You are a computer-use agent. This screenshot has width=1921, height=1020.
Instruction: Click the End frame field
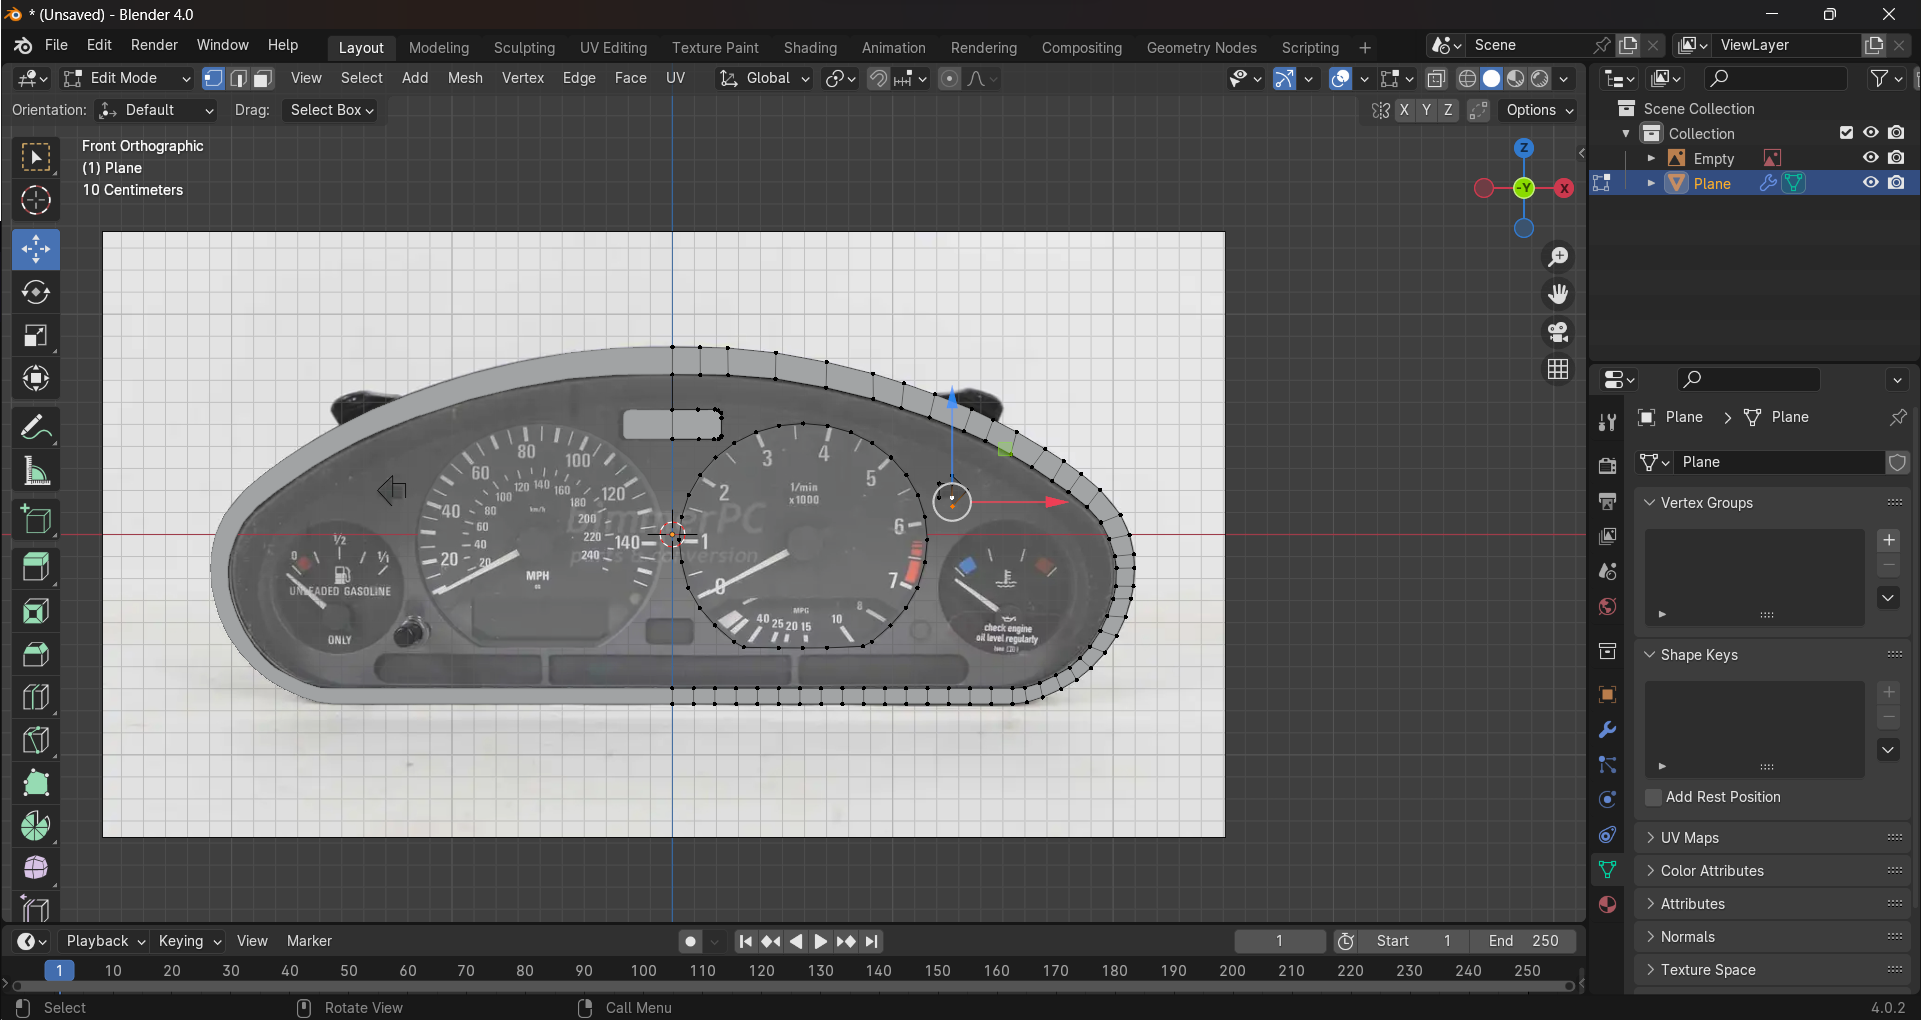point(1523,941)
